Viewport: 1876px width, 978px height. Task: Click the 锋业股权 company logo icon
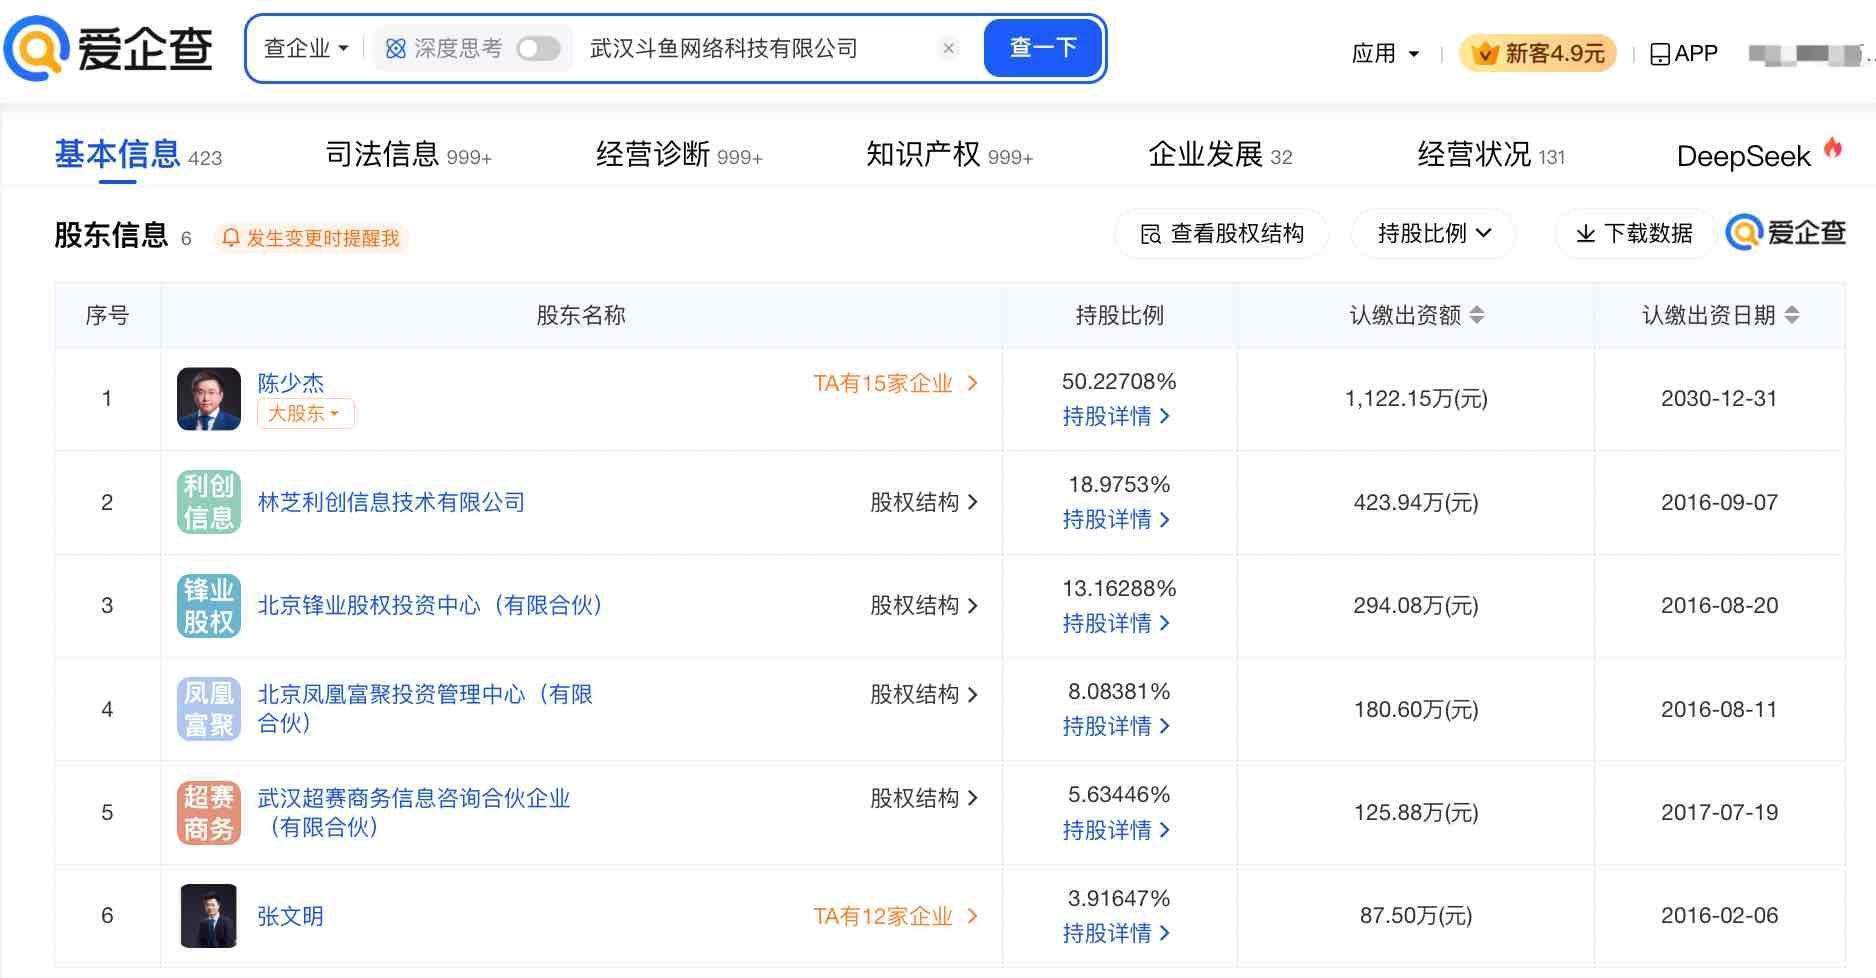point(209,606)
